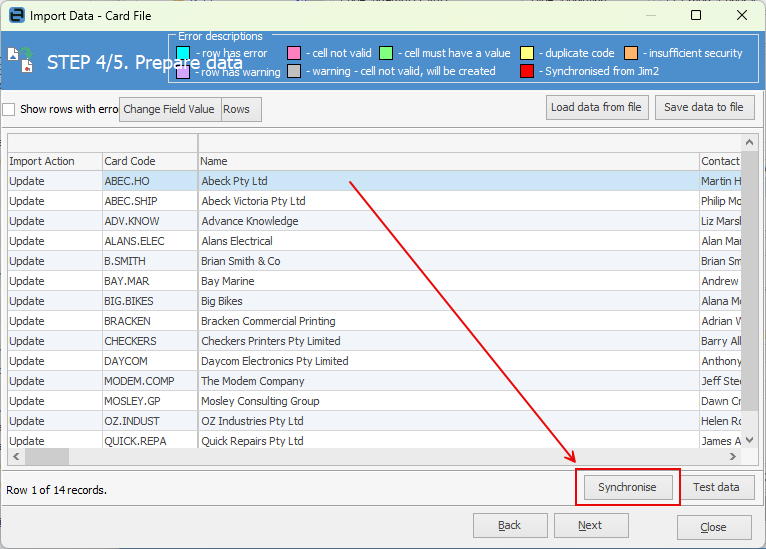Click the import file icon beside STEP 4/5

[x=21, y=60]
